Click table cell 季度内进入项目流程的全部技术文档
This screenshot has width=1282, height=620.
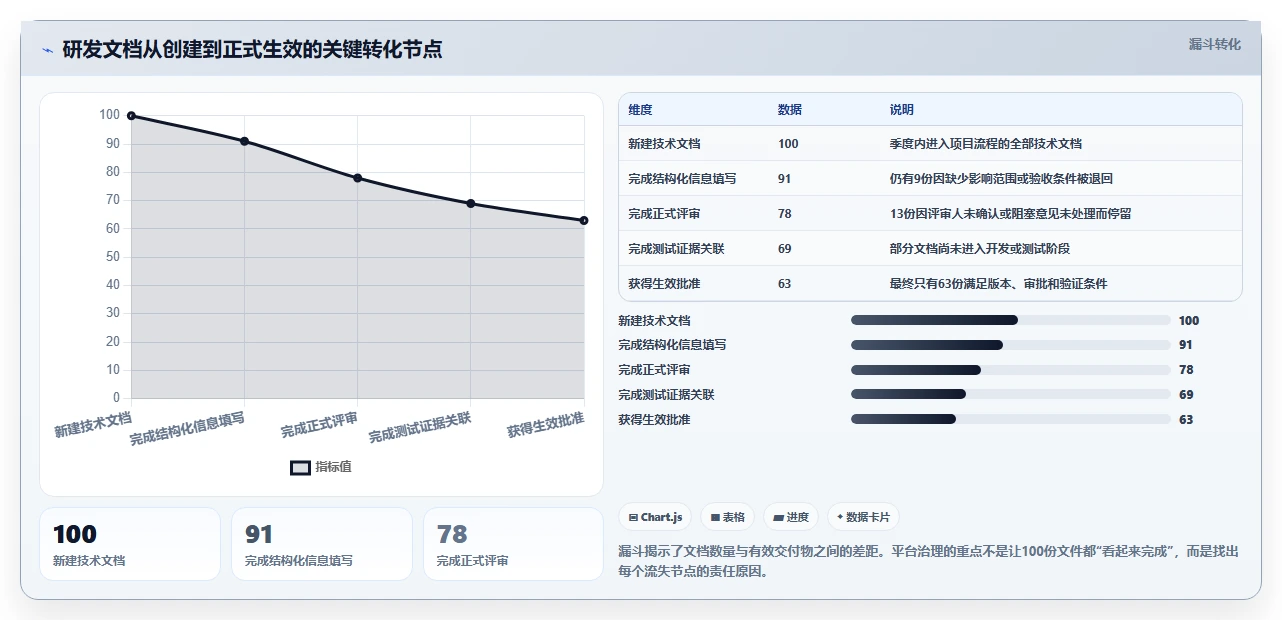tap(986, 144)
